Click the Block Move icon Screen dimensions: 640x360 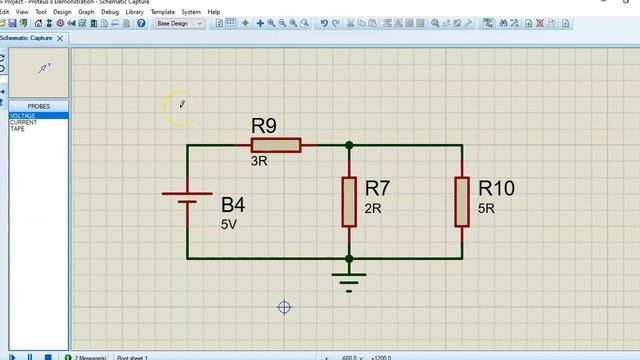point(398,23)
